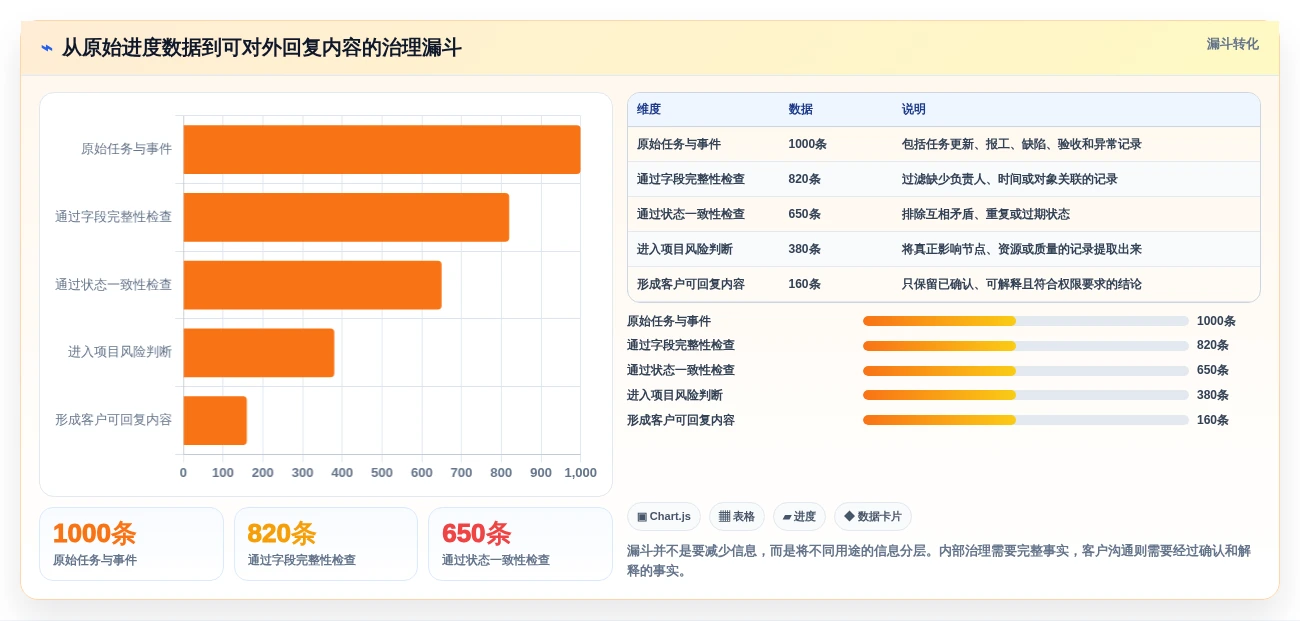Click description 只保留已确认、可解释且符合权限要求的结论
This screenshot has height=621, width=1300.
(x=1021, y=284)
